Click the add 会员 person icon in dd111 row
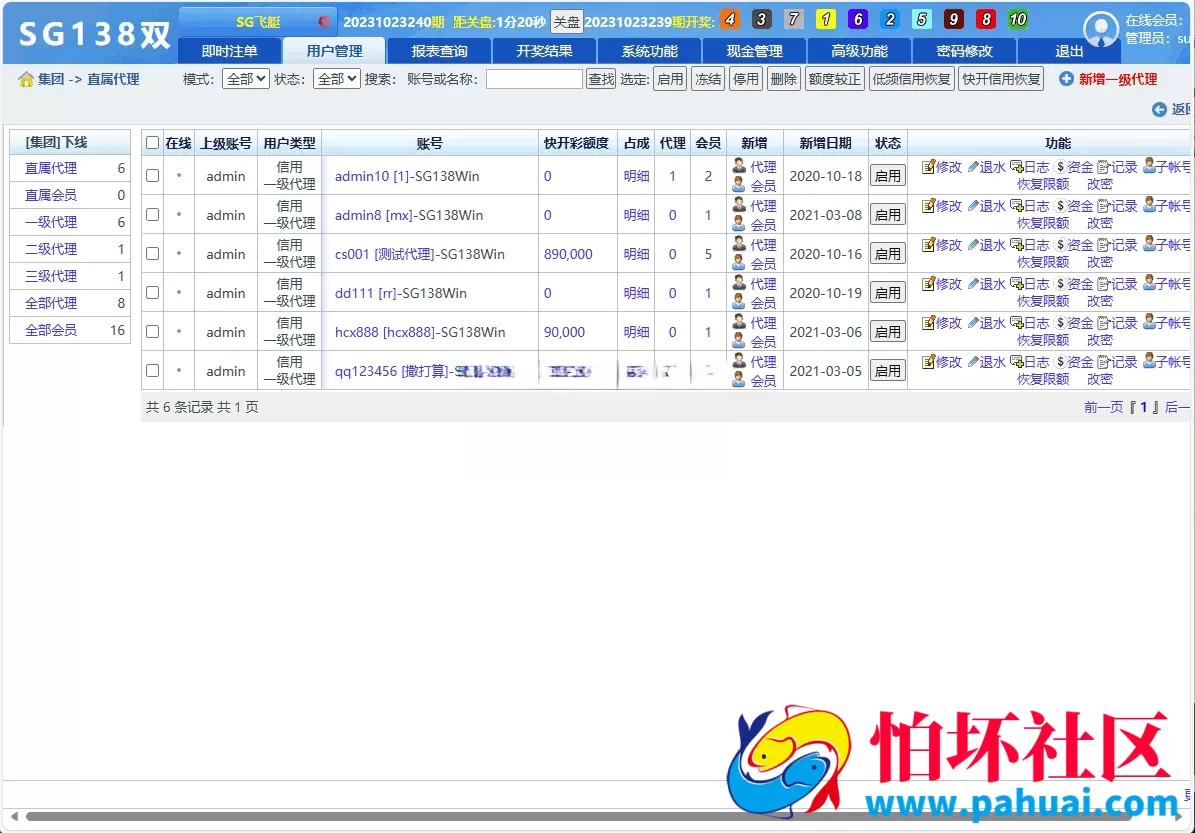The height and width of the screenshot is (833, 1195). tap(738, 301)
